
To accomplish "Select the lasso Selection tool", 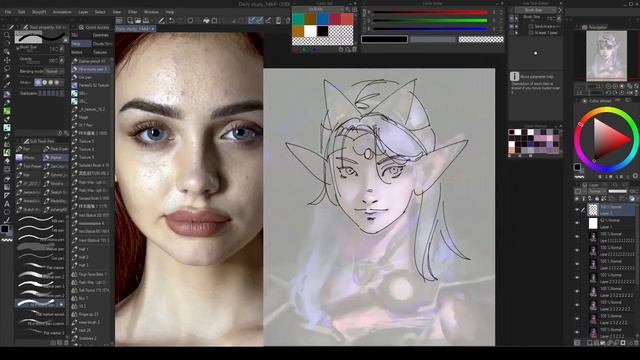I will (x=7, y=68).
